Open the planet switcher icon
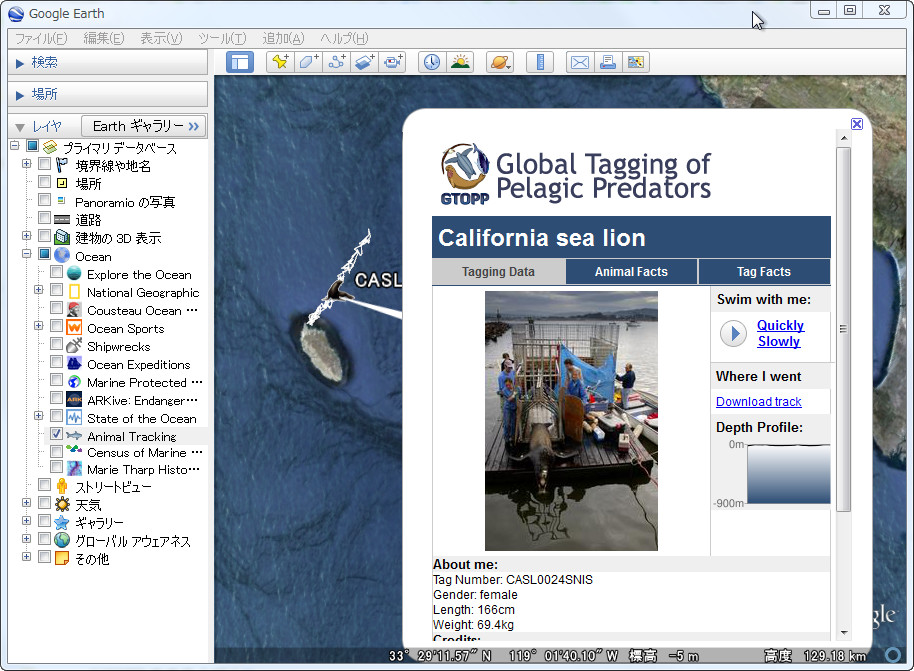 (500, 62)
